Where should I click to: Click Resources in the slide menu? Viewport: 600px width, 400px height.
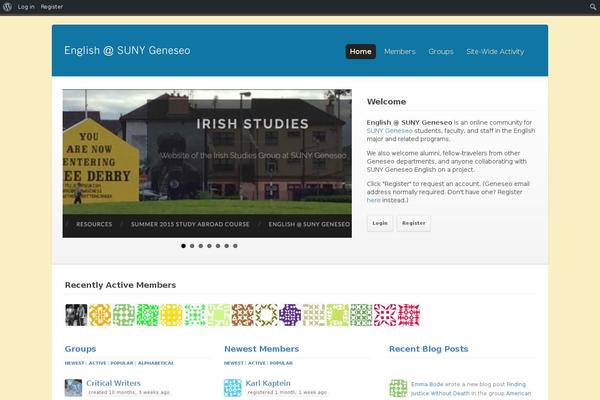click(94, 224)
